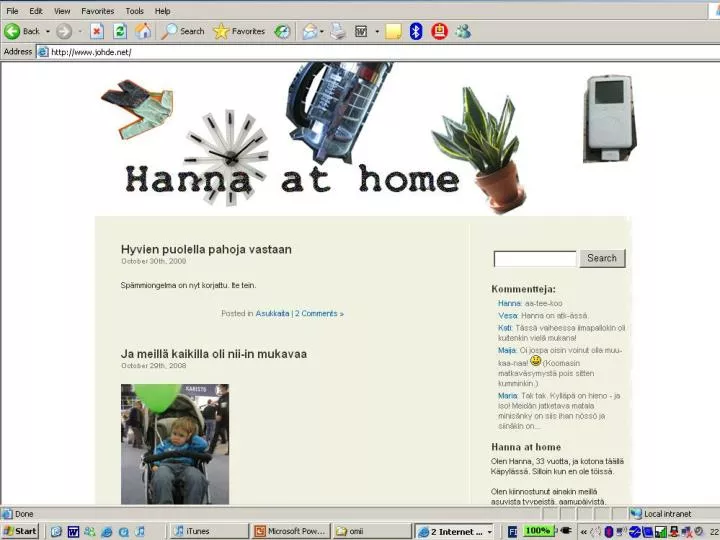Launch Messenger from the quick launch bar
This screenshot has width=720, height=540.
[x=90, y=532]
